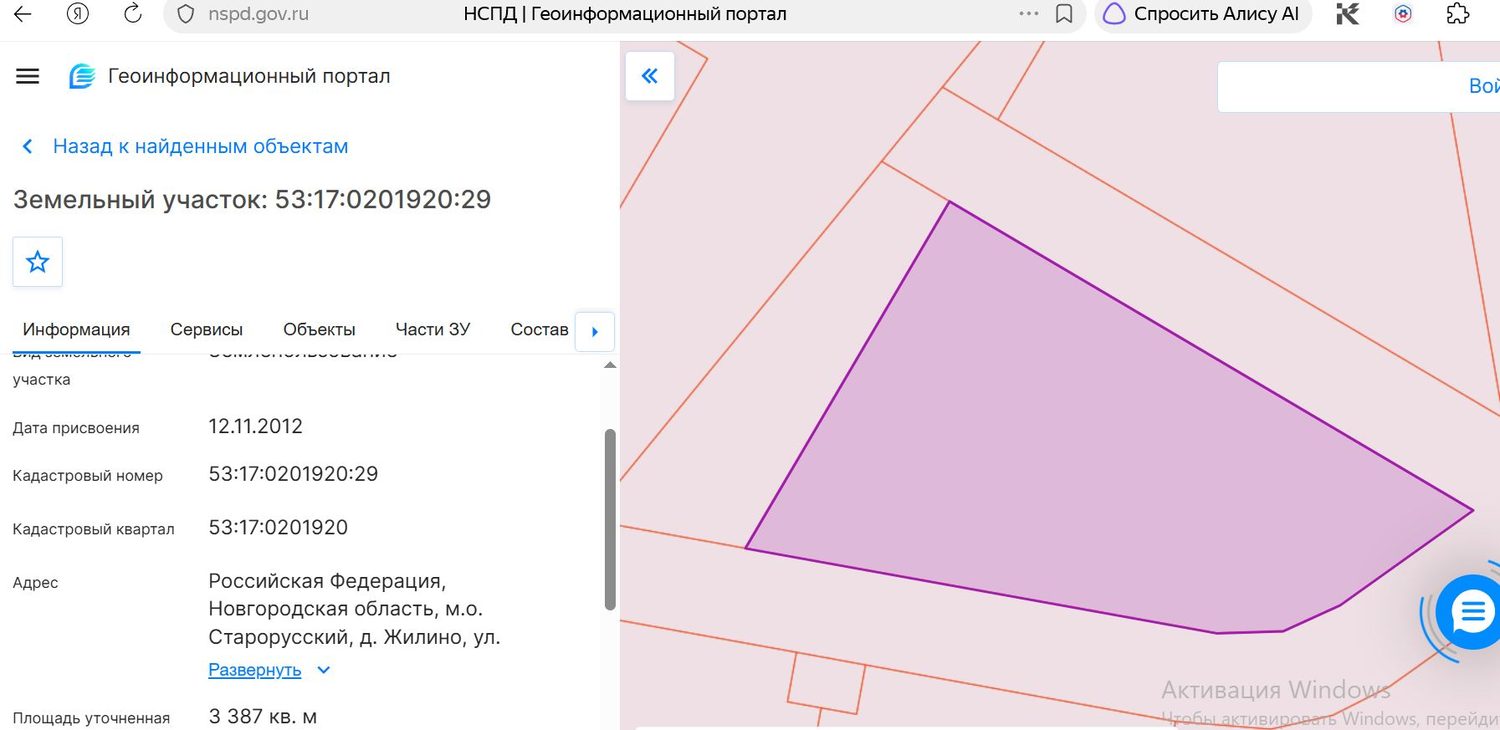Open the 'Объекты' tab
The image size is (1500, 730).
coord(319,330)
